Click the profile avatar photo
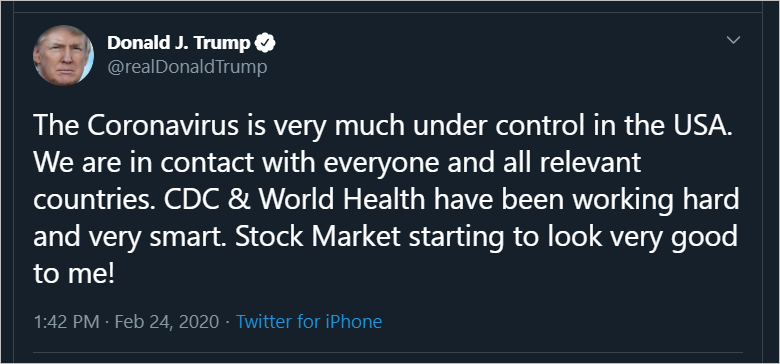 pyautogui.click(x=63, y=55)
